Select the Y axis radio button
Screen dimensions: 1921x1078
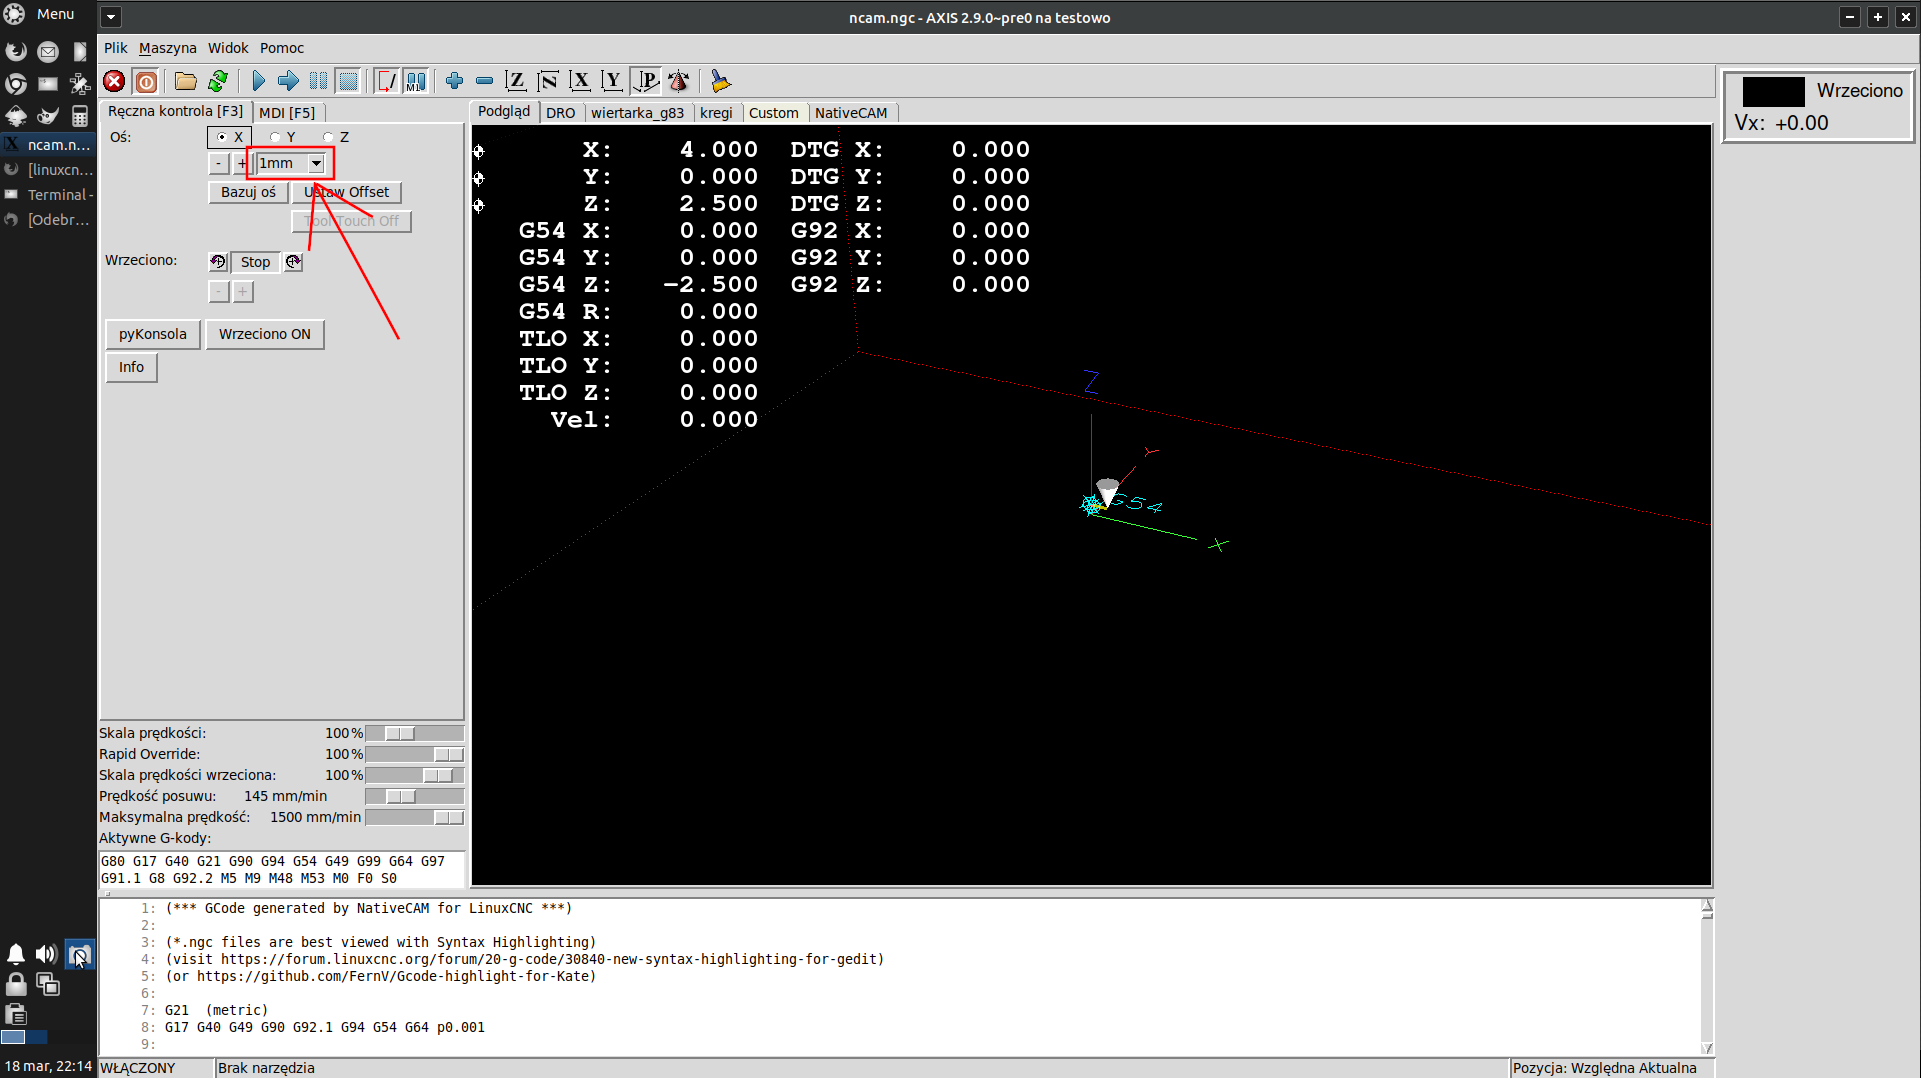(x=282, y=137)
